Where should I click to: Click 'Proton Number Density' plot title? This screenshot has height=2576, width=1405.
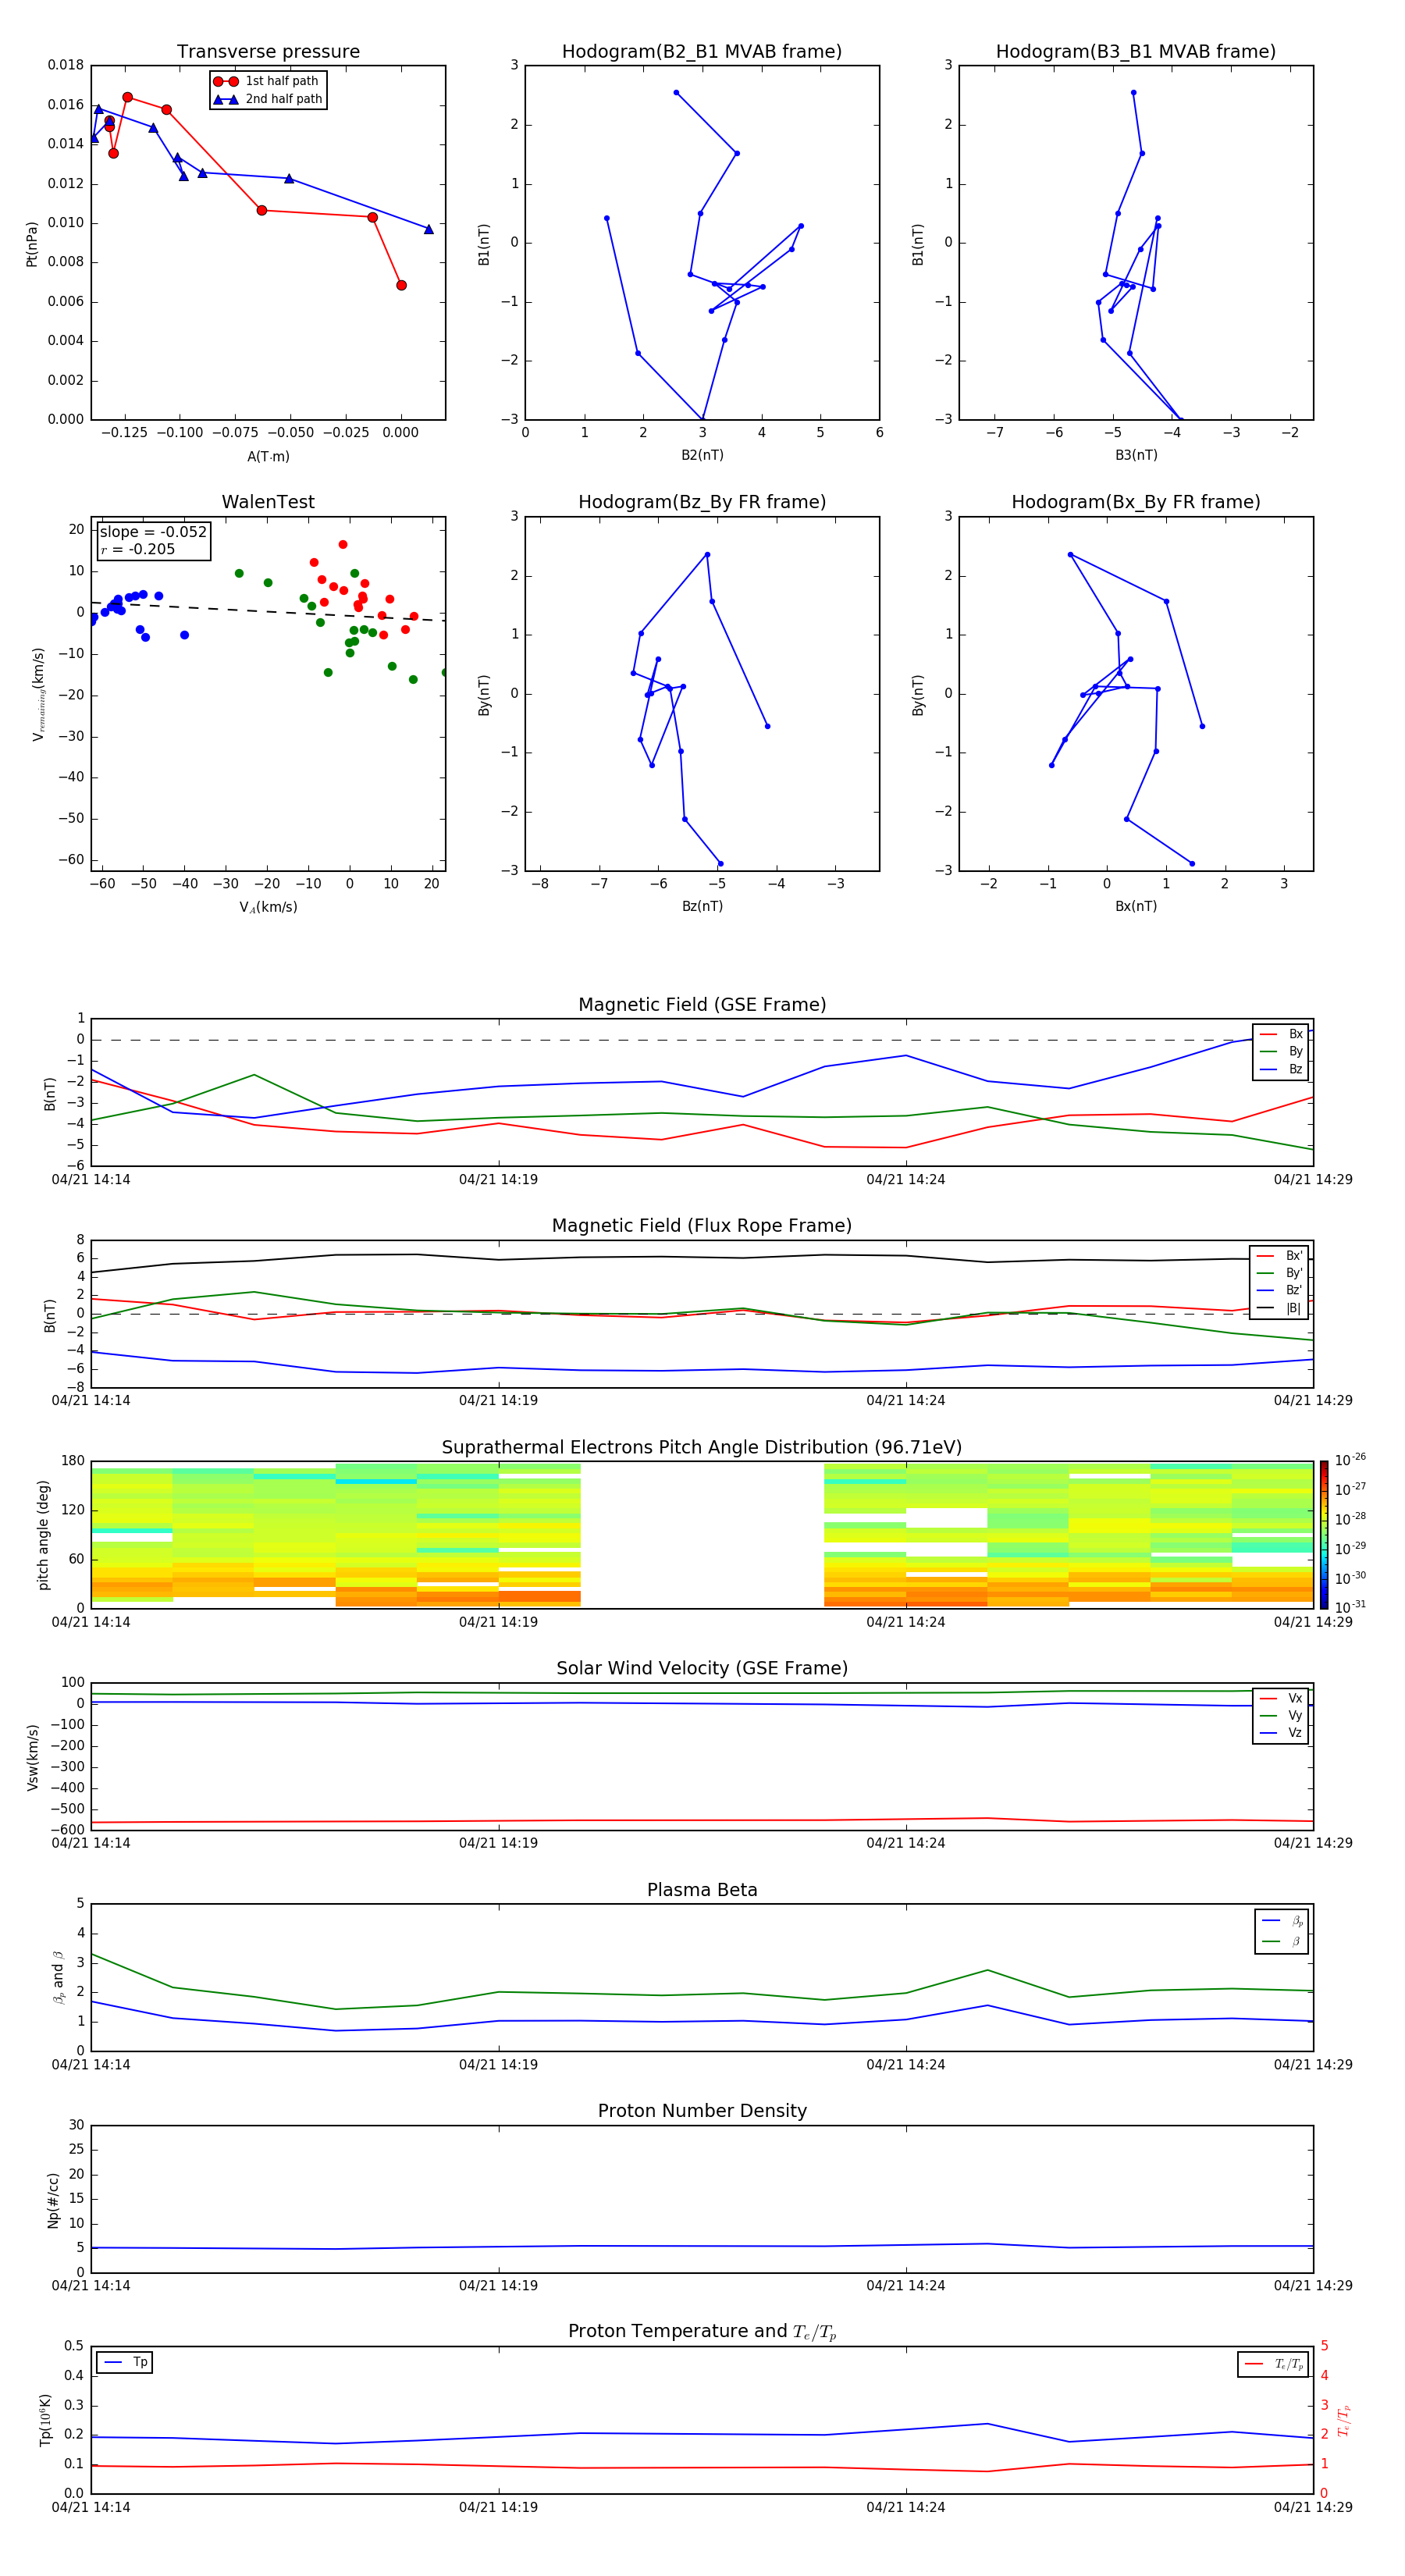702,2111
